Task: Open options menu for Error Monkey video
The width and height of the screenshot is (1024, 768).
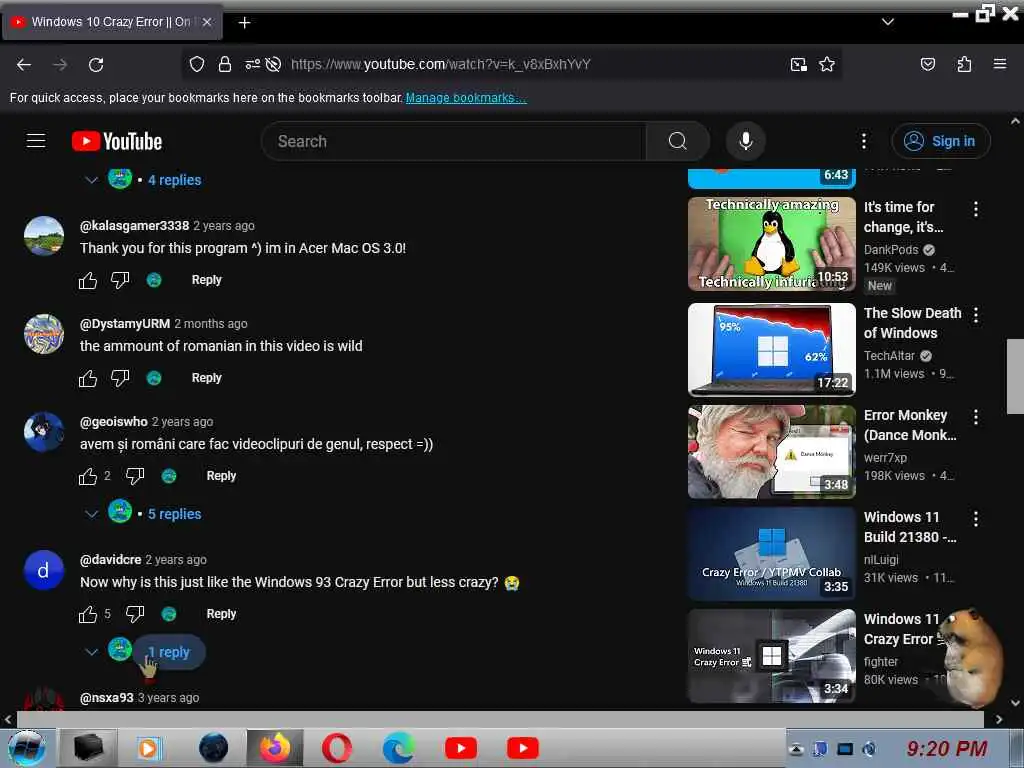Action: coord(976,417)
